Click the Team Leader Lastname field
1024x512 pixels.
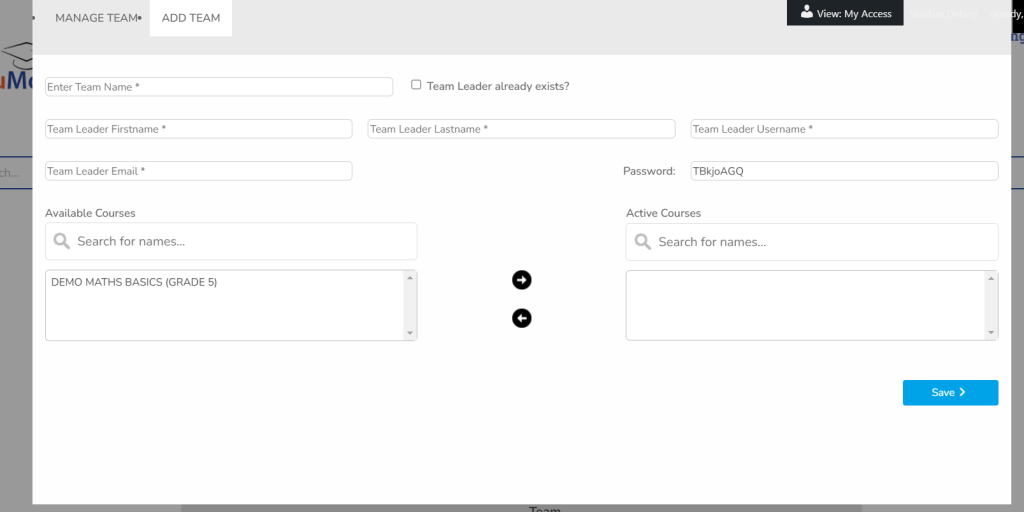521,129
